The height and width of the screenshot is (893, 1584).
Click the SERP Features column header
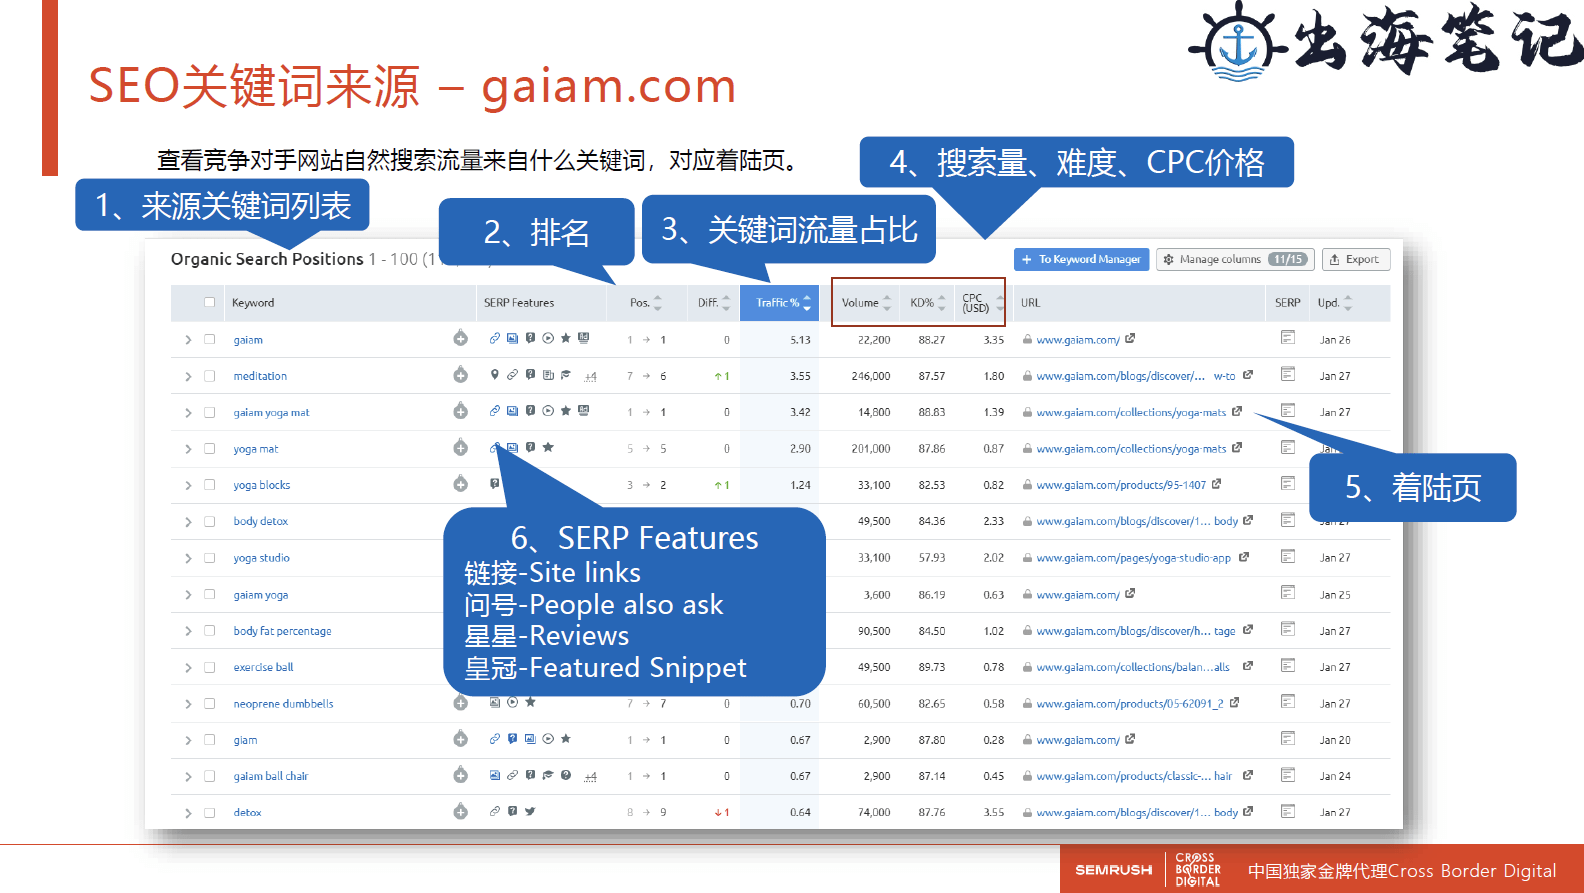pyautogui.click(x=519, y=302)
